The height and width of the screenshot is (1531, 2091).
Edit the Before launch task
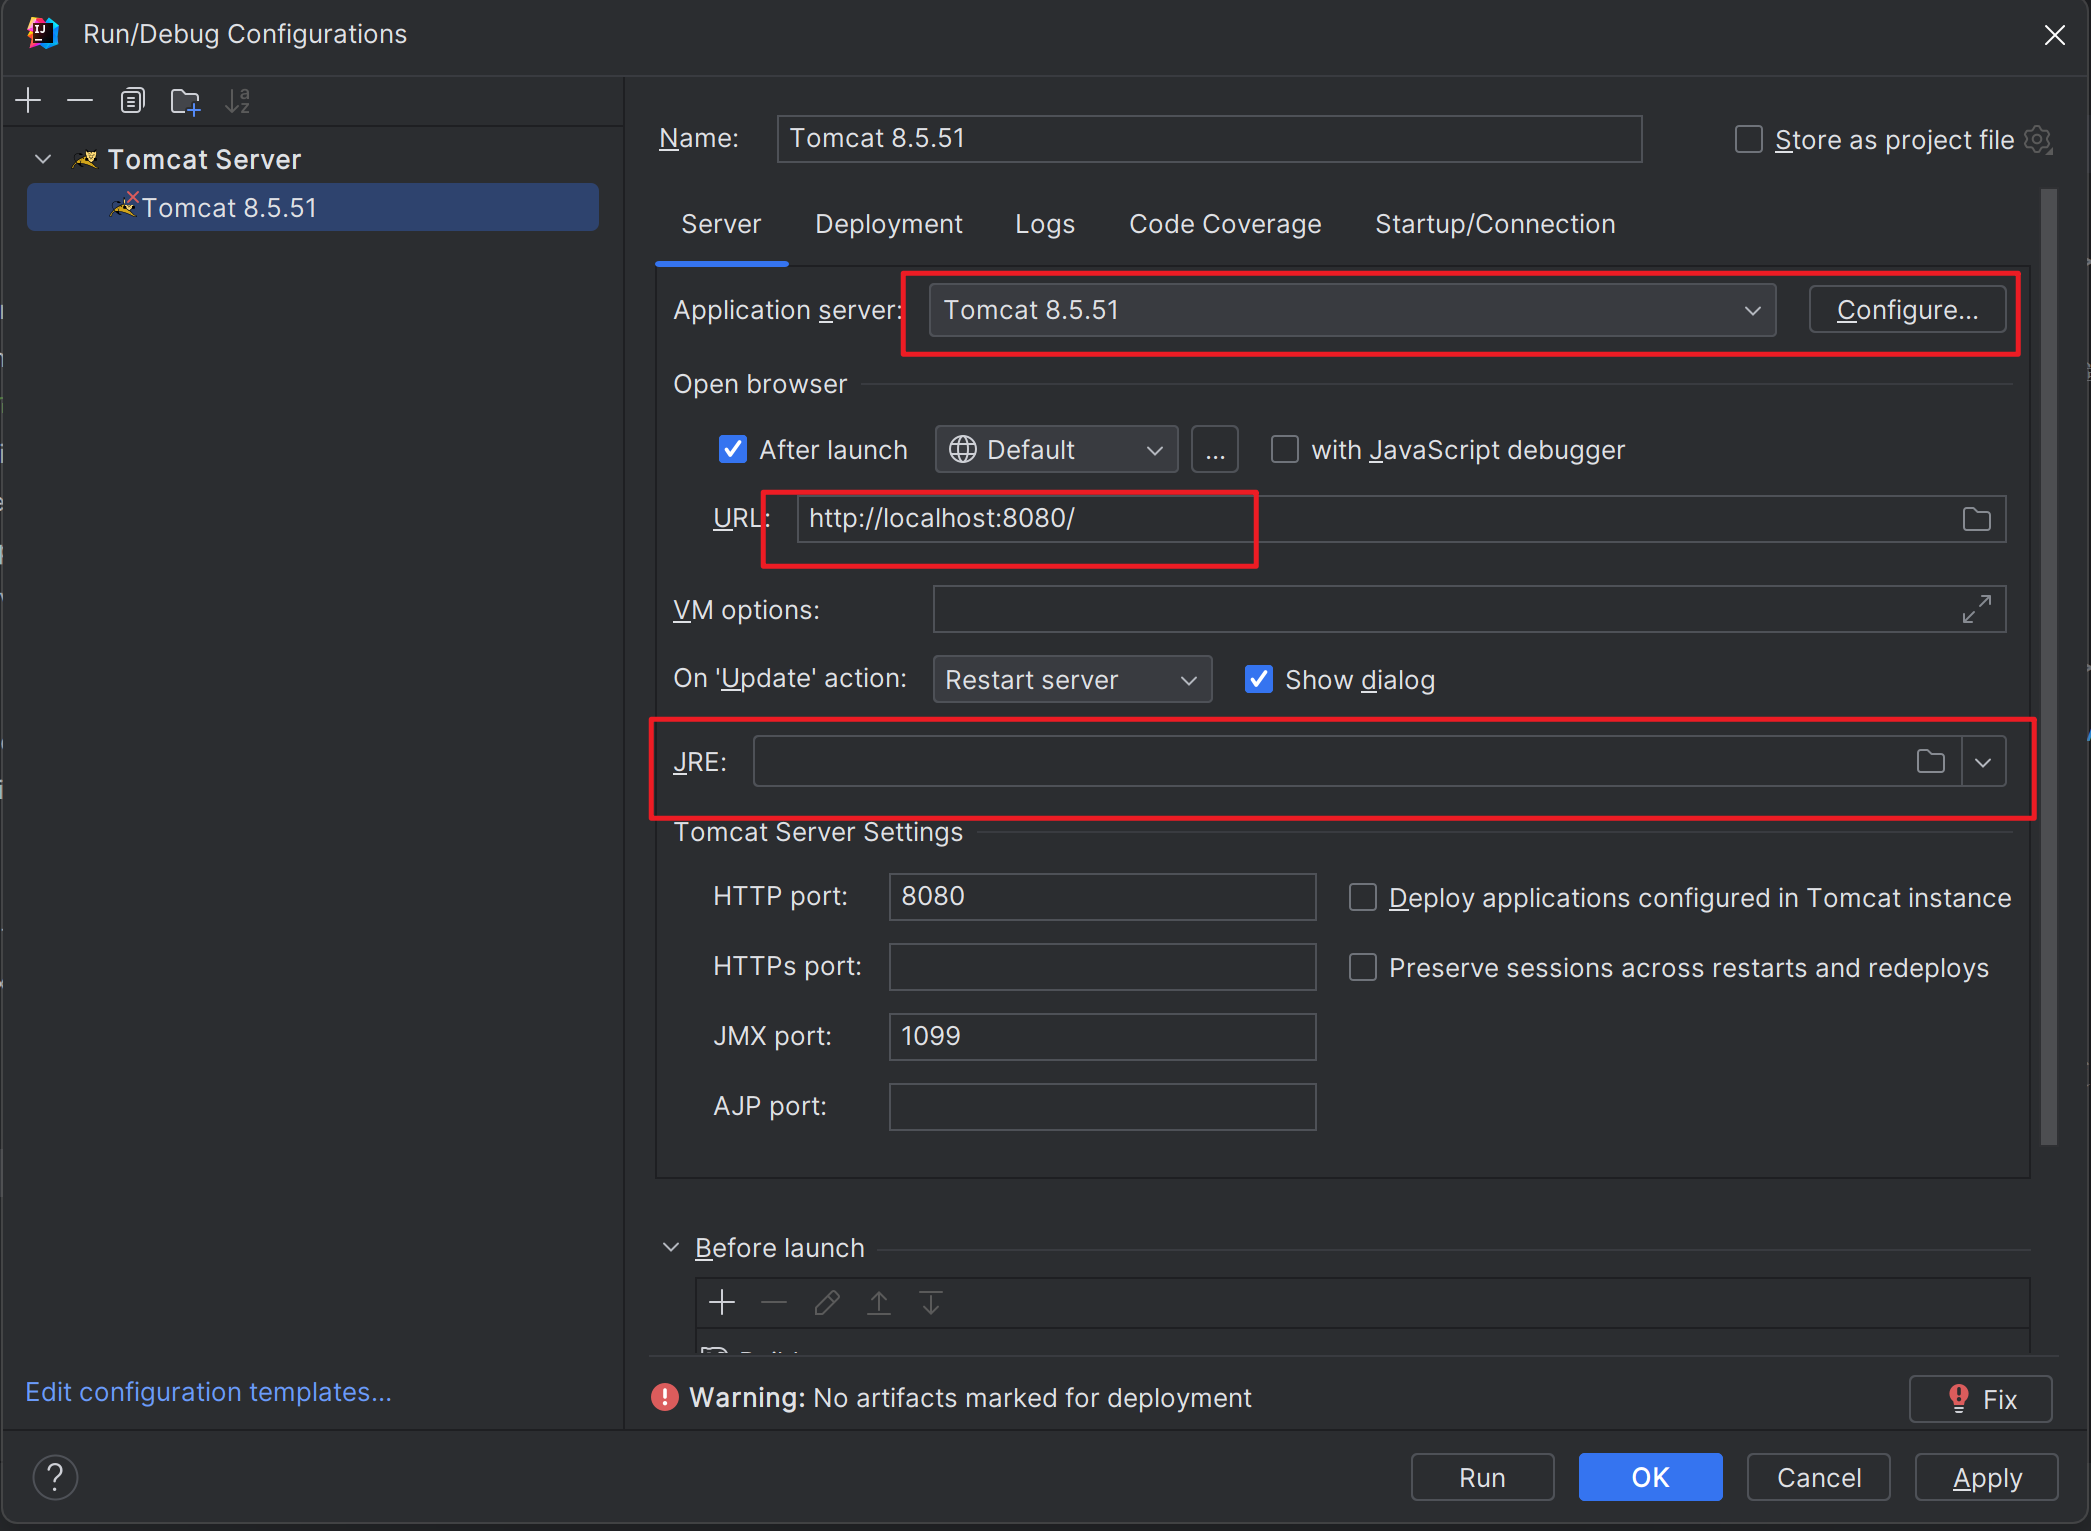tap(827, 1302)
